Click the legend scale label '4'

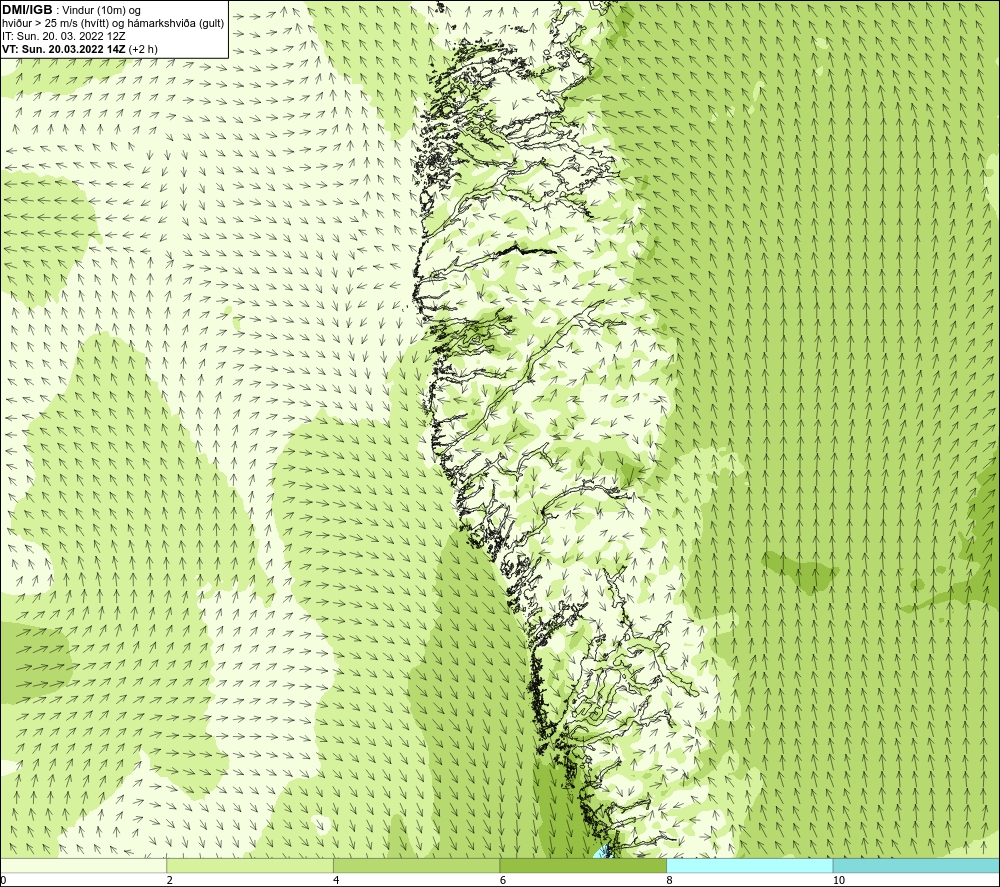pos(336,880)
